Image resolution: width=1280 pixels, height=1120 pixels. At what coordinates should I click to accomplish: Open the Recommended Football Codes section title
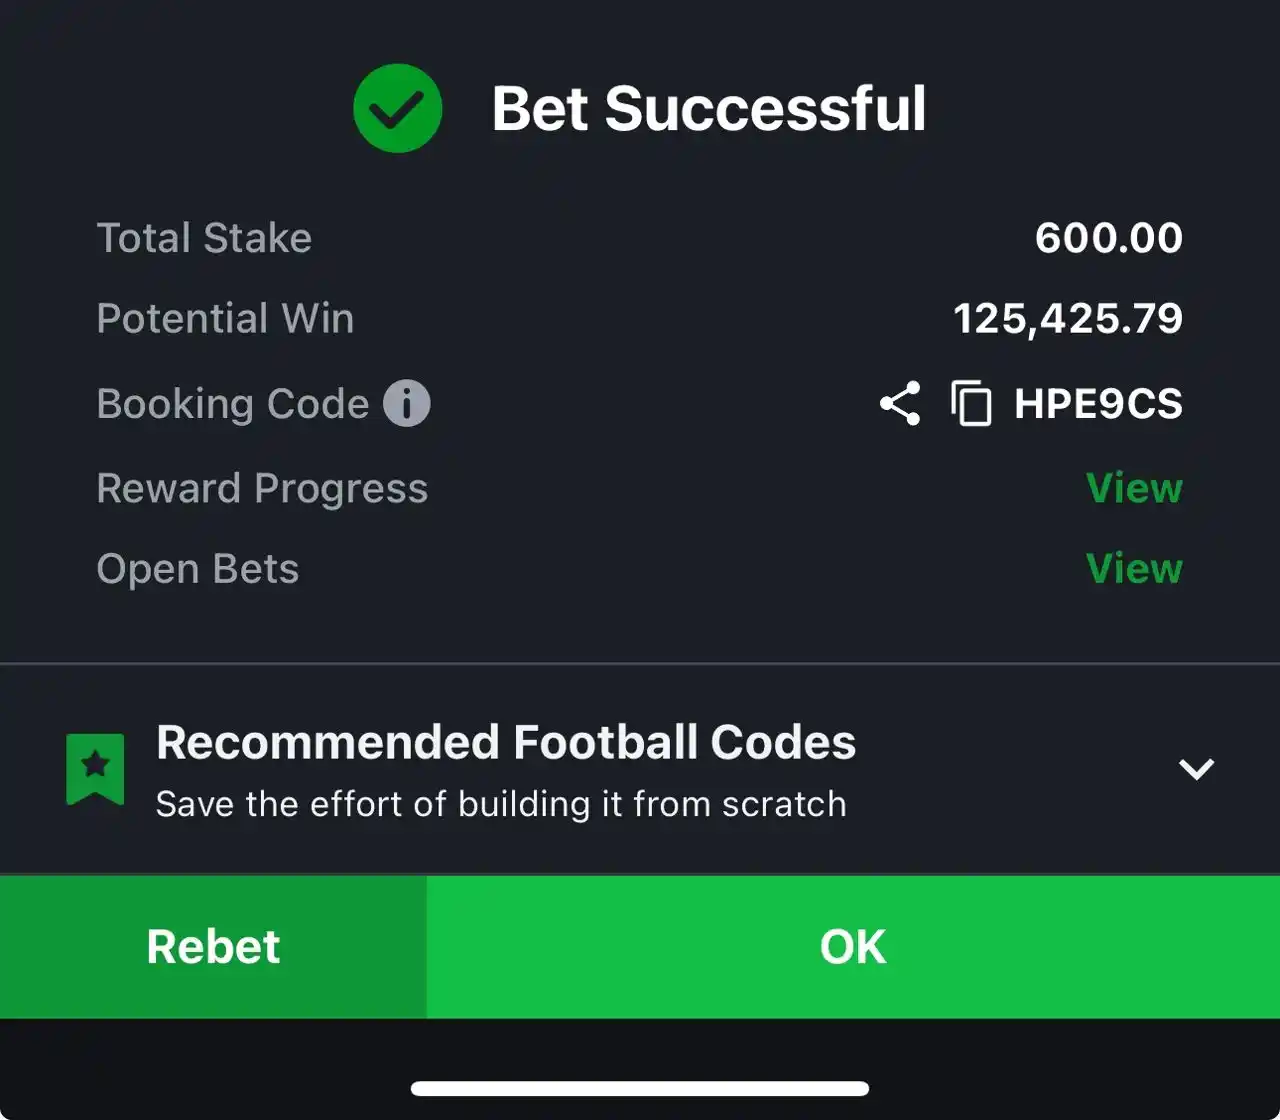[506, 743]
